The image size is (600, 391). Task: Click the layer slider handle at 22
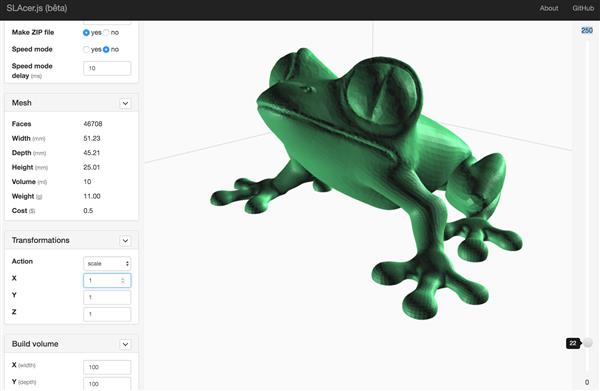point(588,343)
